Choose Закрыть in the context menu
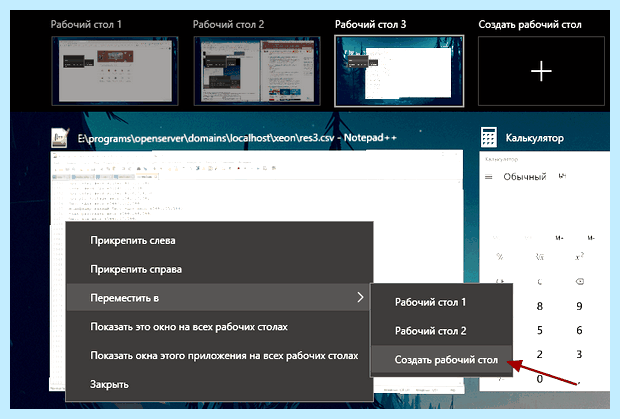This screenshot has height=419, width=620. (219, 384)
